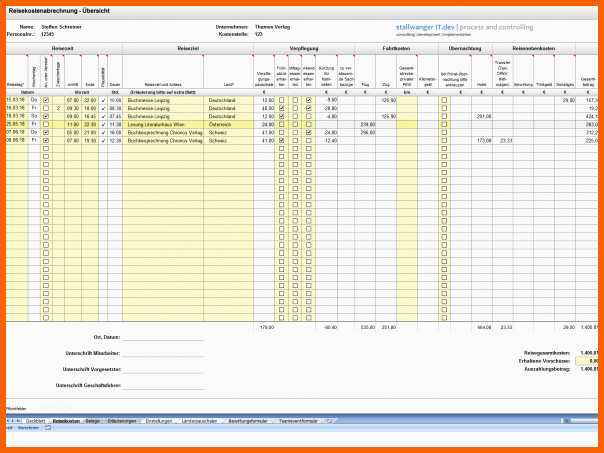Select the Reisezeit section header
The width and height of the screenshot is (604, 453).
(63, 49)
